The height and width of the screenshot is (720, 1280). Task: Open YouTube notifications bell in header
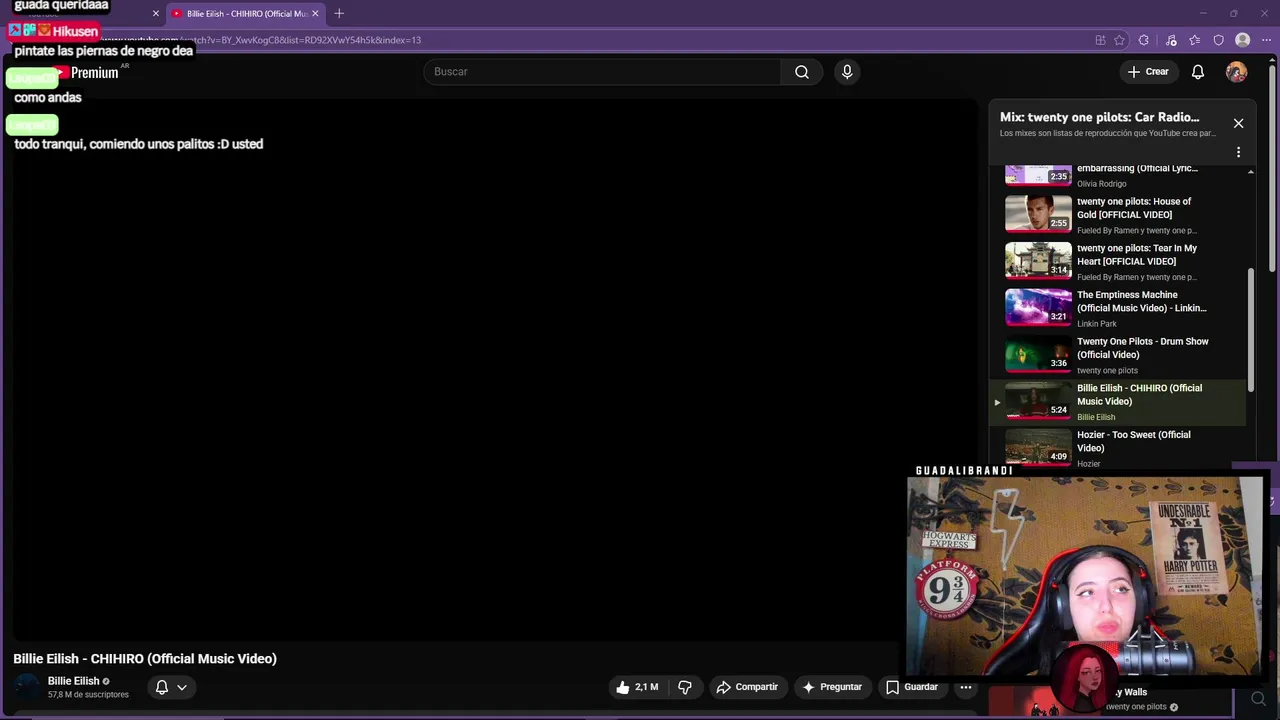click(1198, 72)
